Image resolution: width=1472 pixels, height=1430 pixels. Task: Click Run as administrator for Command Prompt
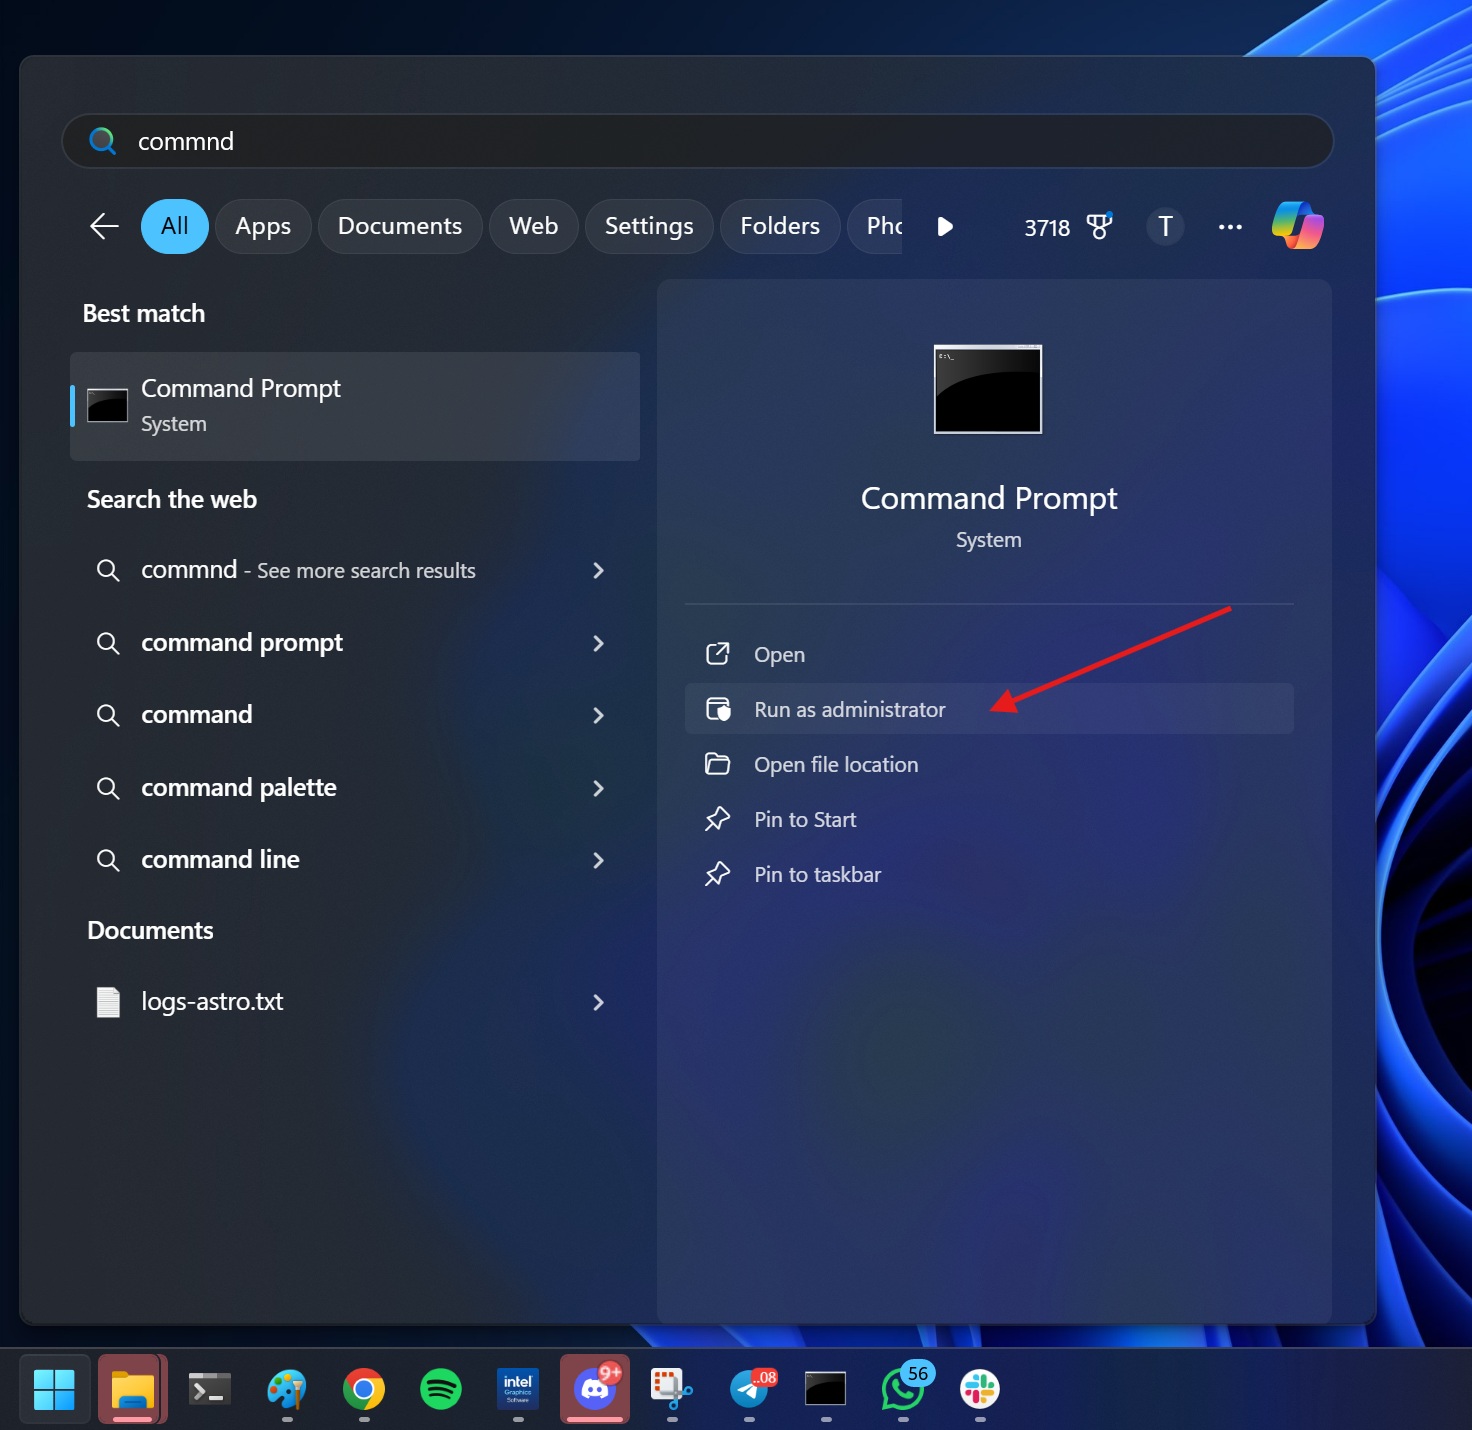(850, 708)
